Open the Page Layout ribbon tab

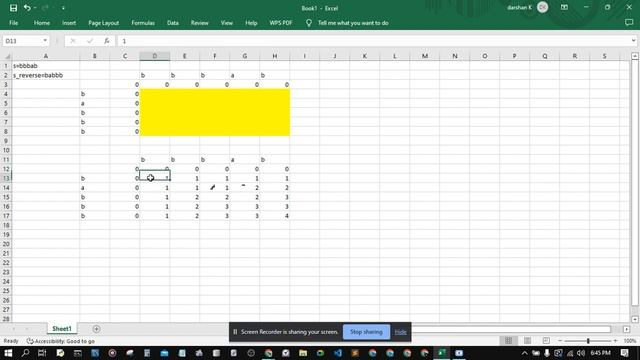pos(104,23)
